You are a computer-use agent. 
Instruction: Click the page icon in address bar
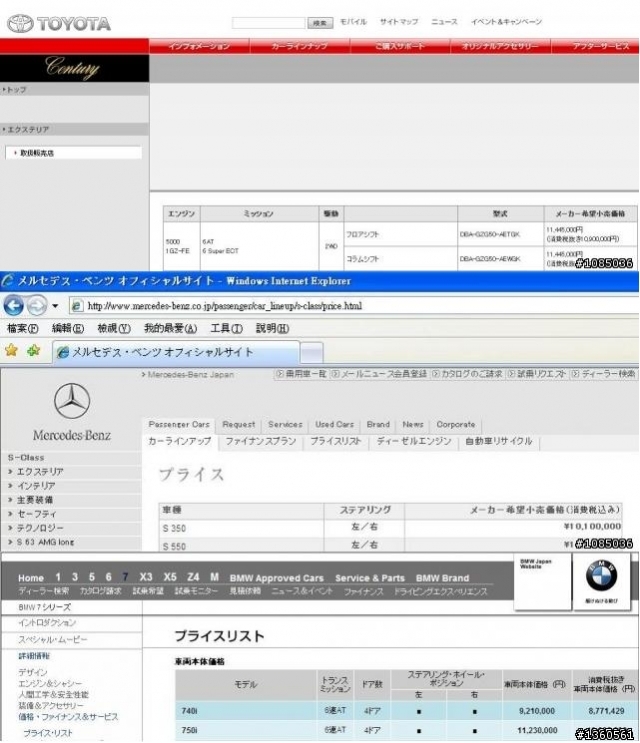pos(77,306)
